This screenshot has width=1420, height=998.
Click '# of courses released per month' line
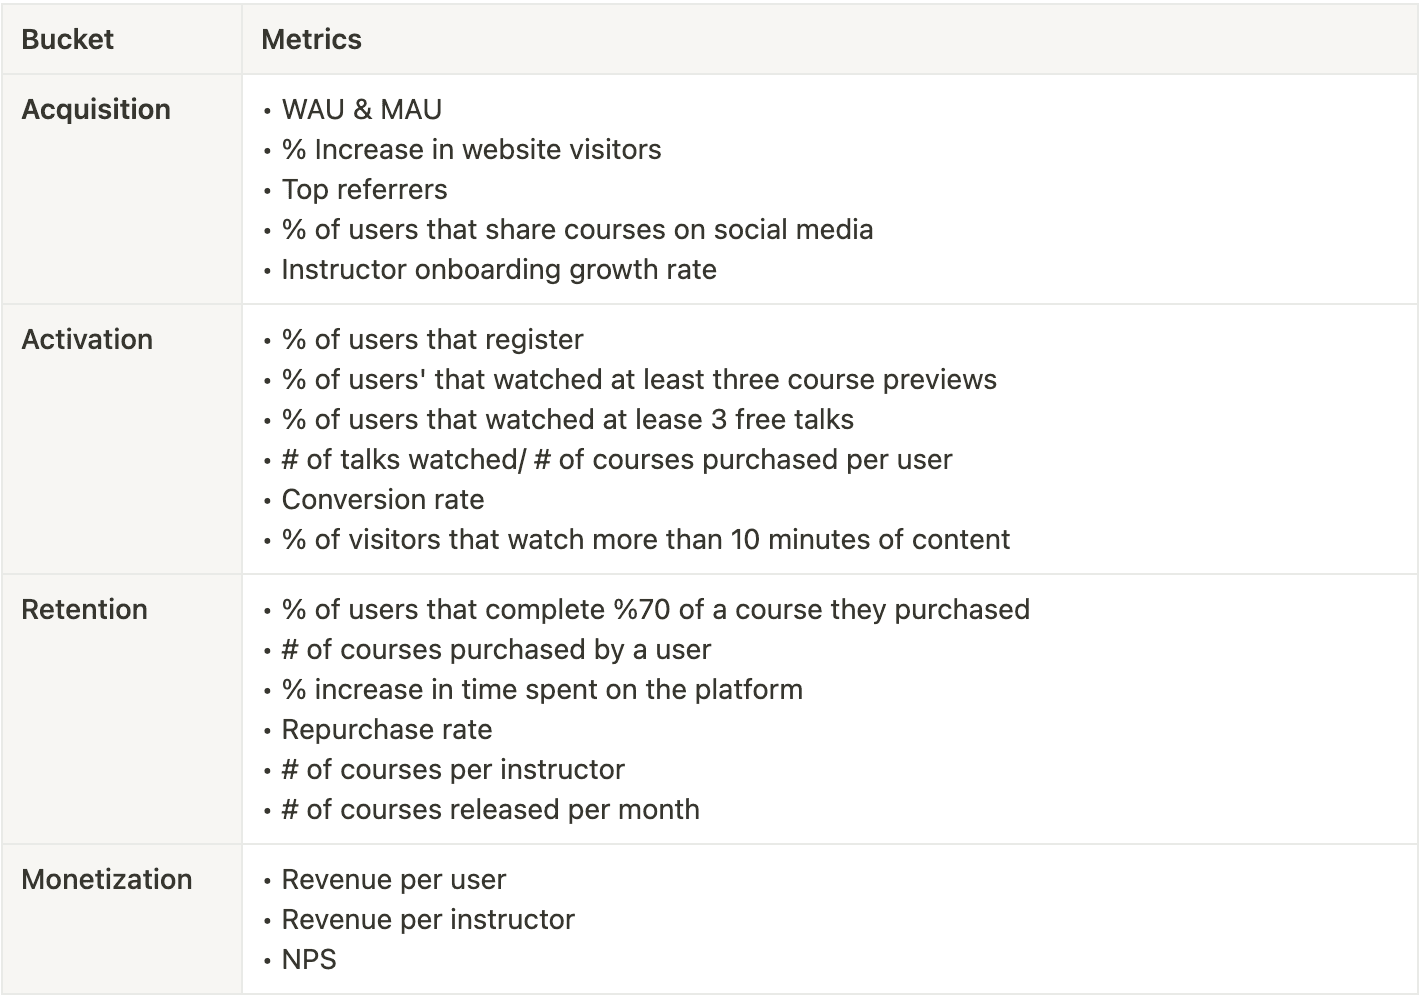[490, 810]
